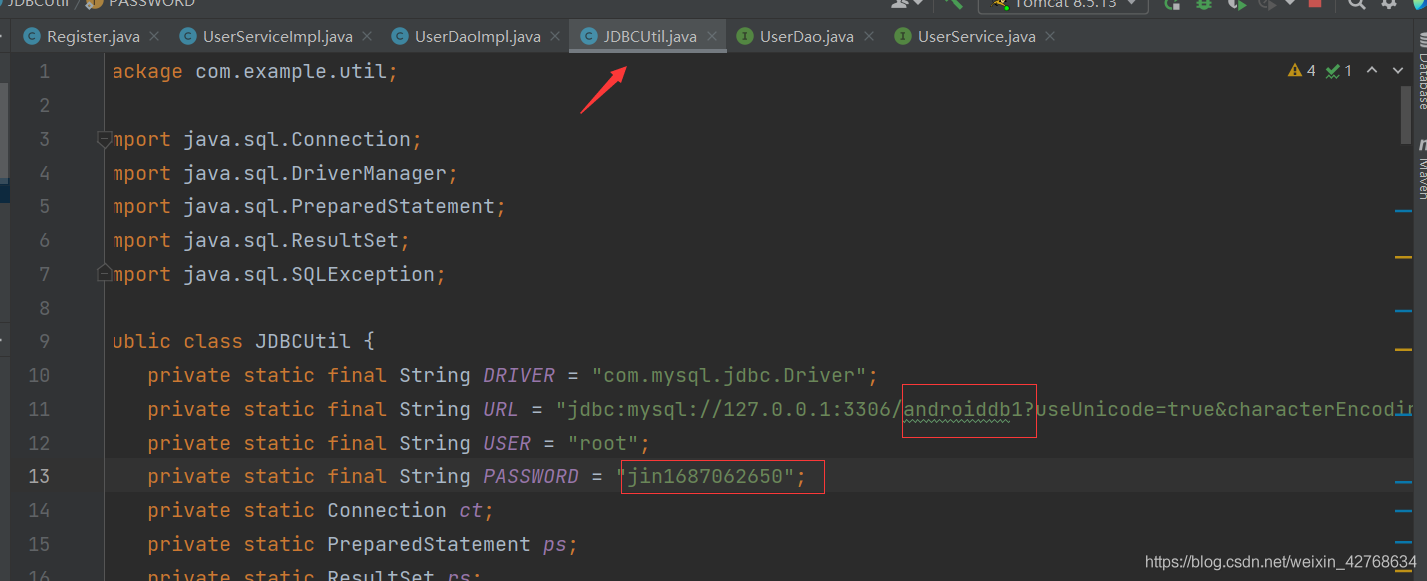
Task: Open the UserService.java tab
Action: point(976,37)
